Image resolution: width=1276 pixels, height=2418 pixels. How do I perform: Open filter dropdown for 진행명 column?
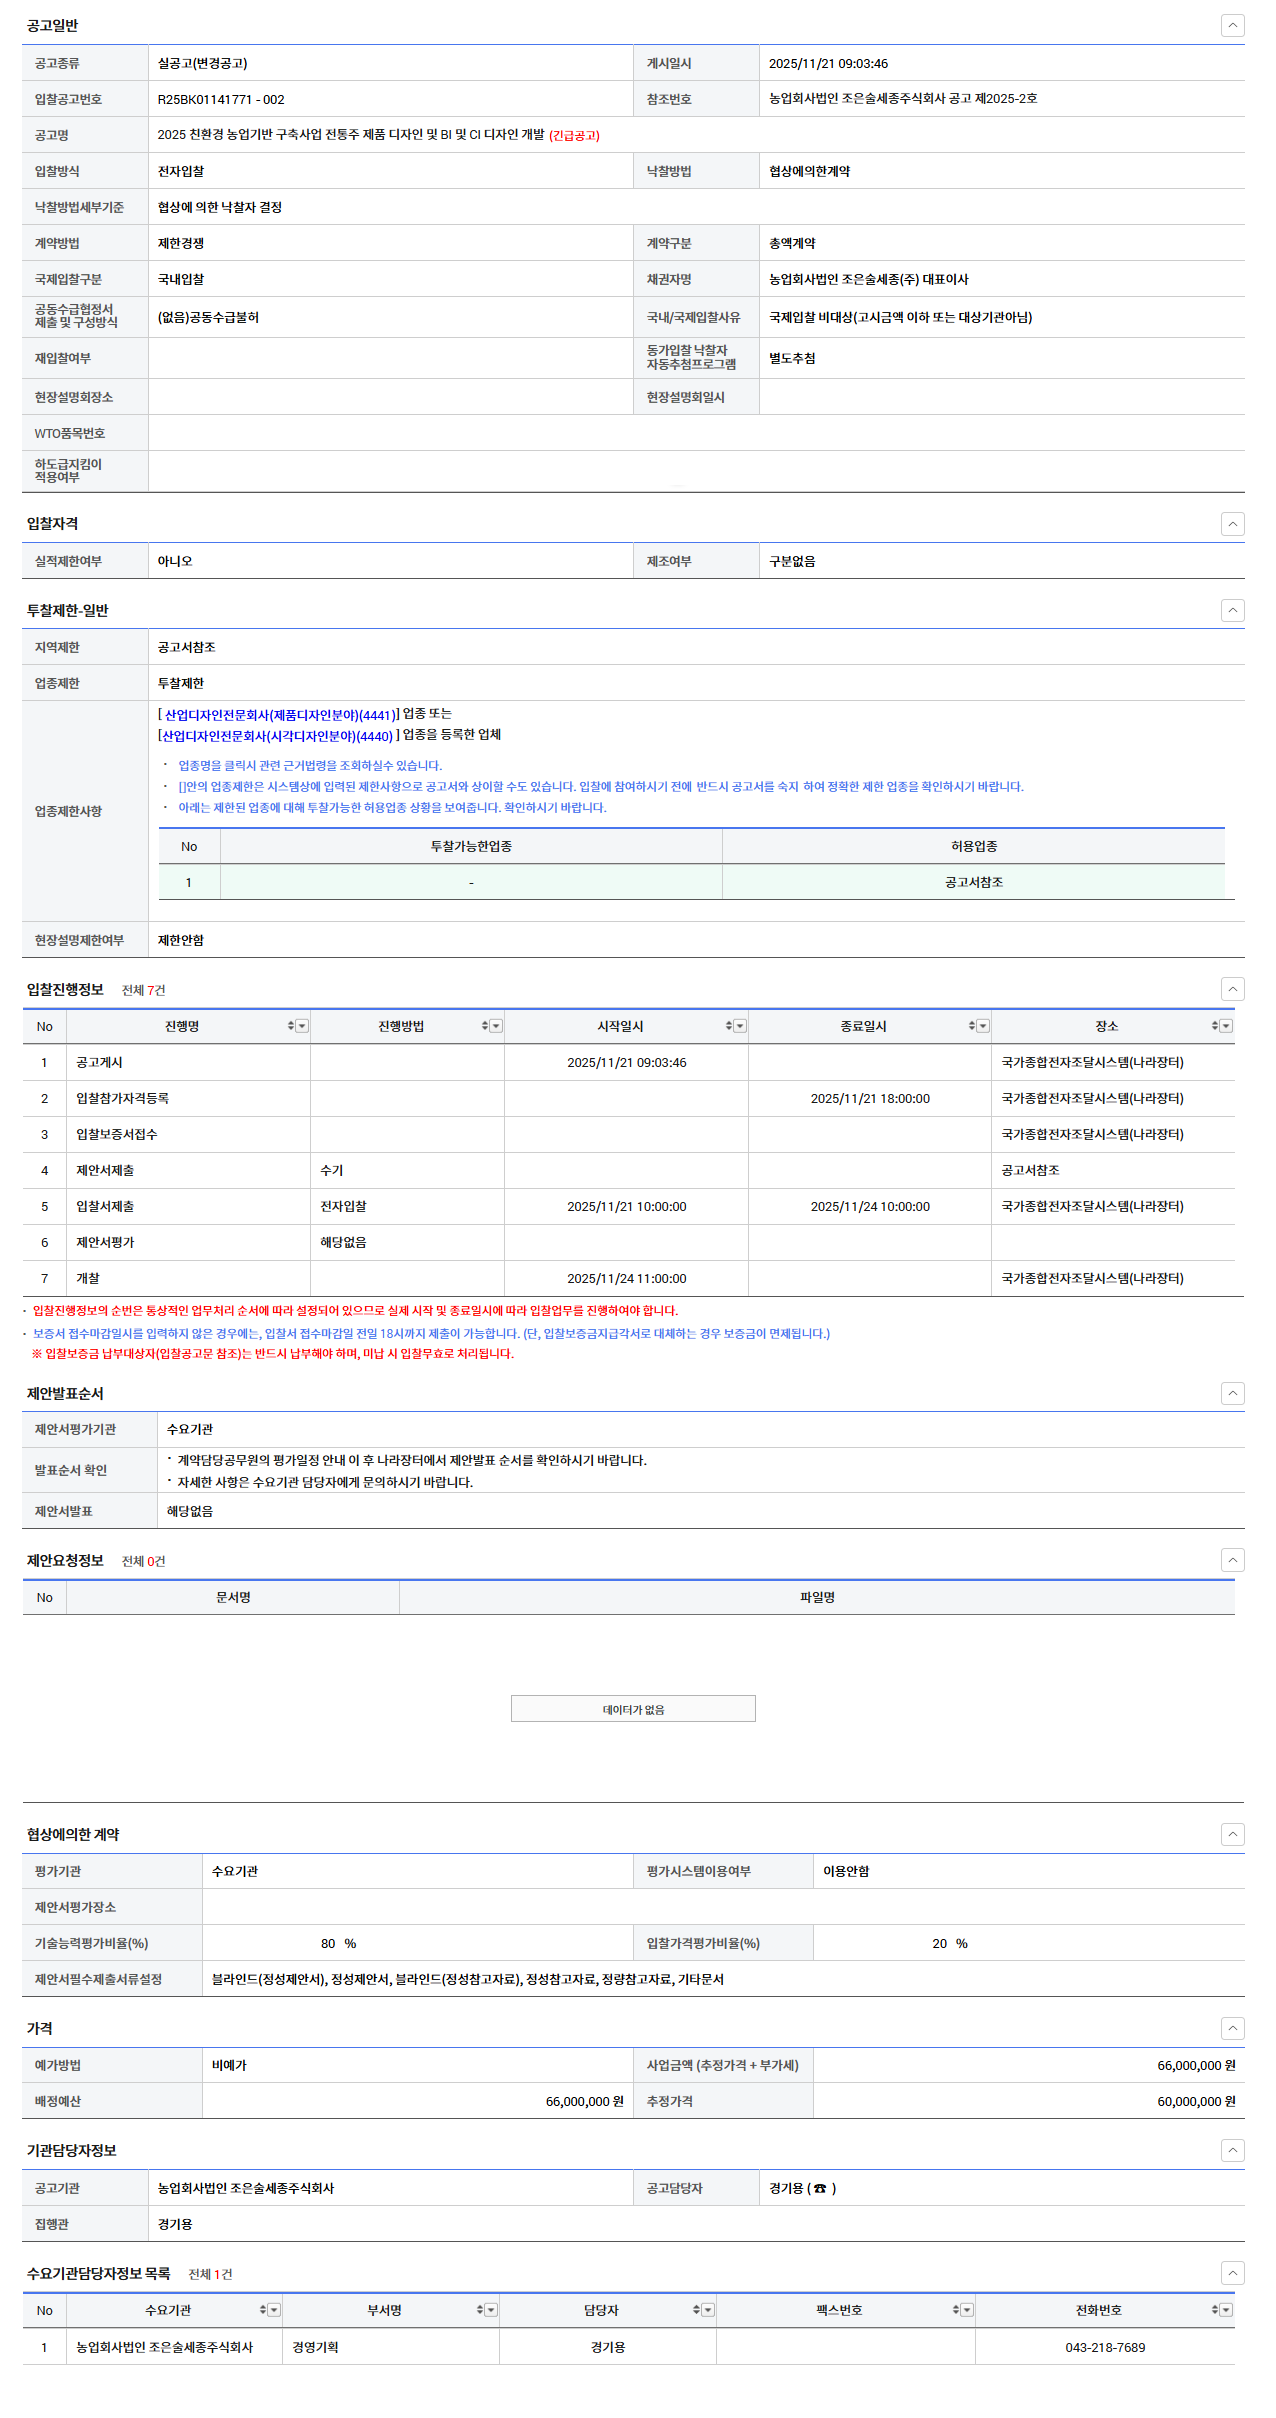(302, 1026)
